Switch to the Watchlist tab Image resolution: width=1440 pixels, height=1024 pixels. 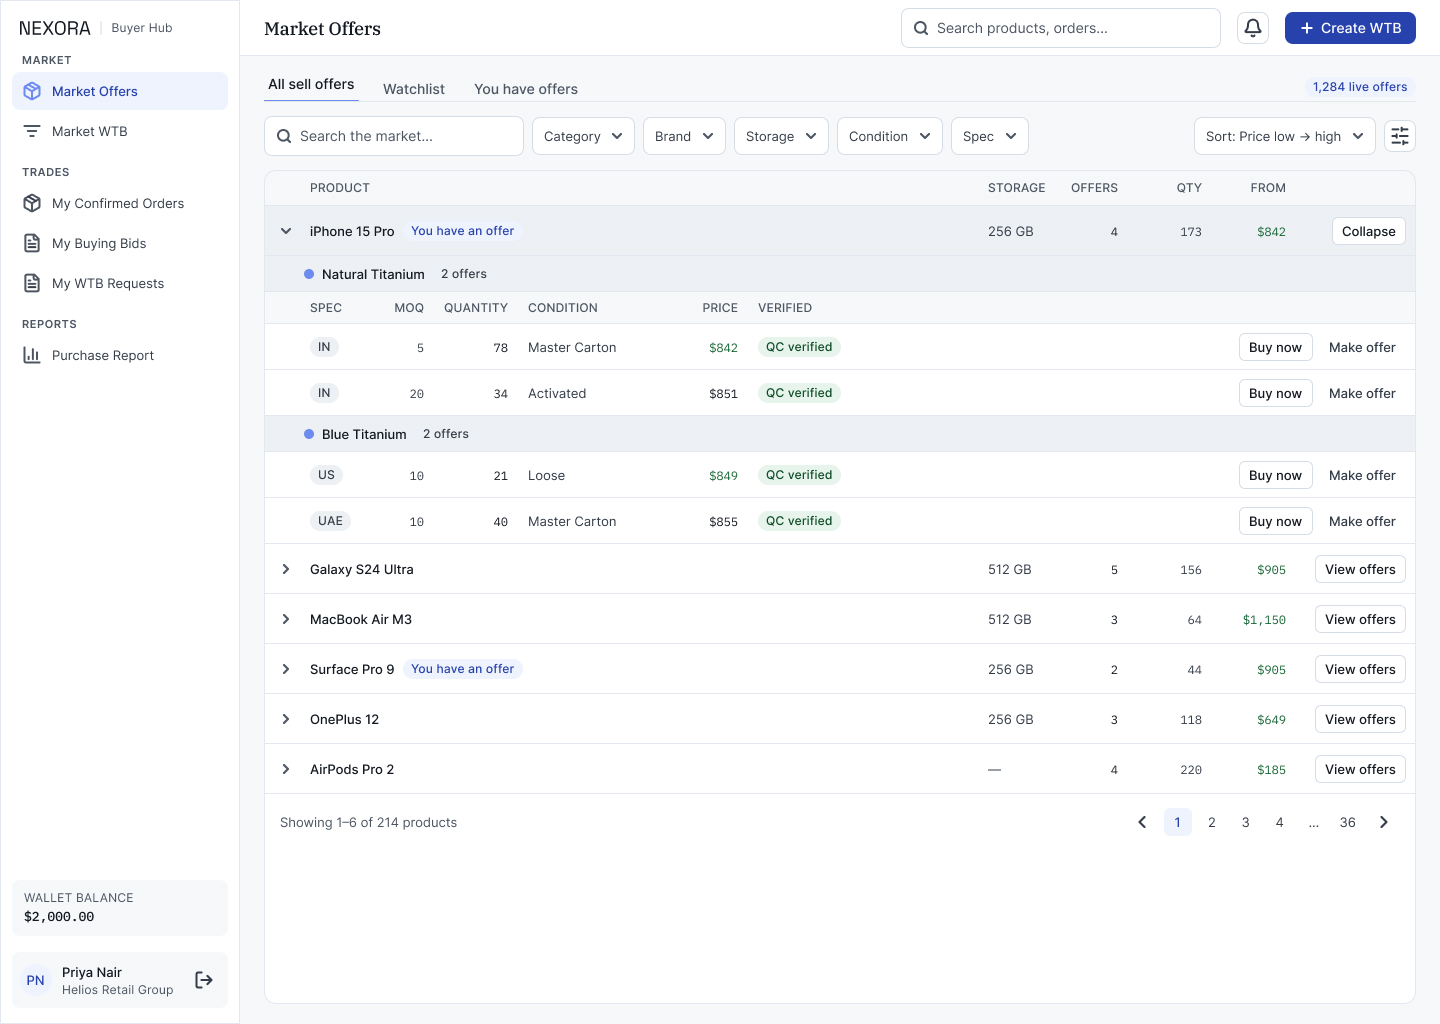coord(414,89)
